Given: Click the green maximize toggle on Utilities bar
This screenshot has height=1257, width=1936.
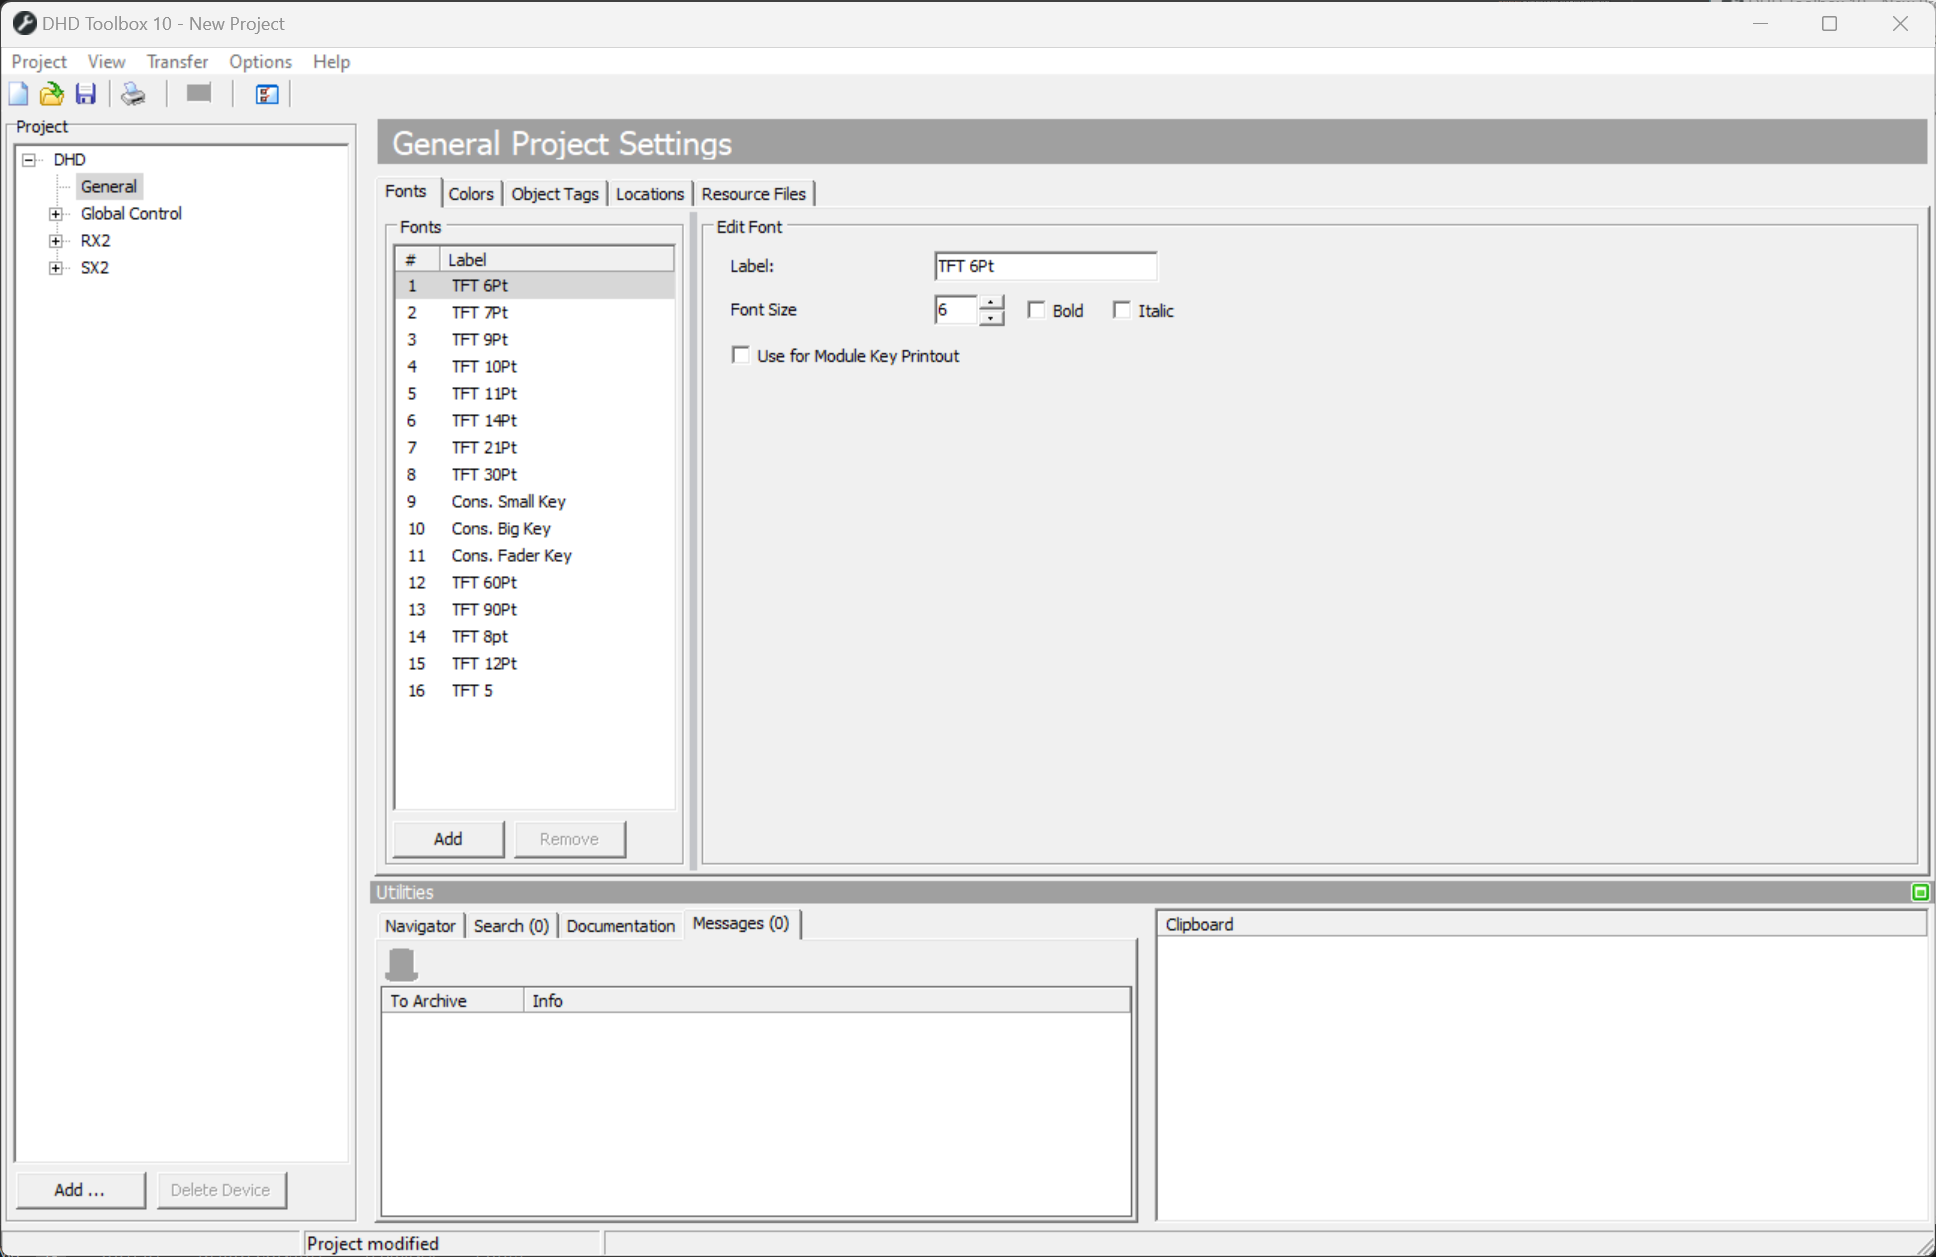Looking at the screenshot, I should pyautogui.click(x=1920, y=892).
